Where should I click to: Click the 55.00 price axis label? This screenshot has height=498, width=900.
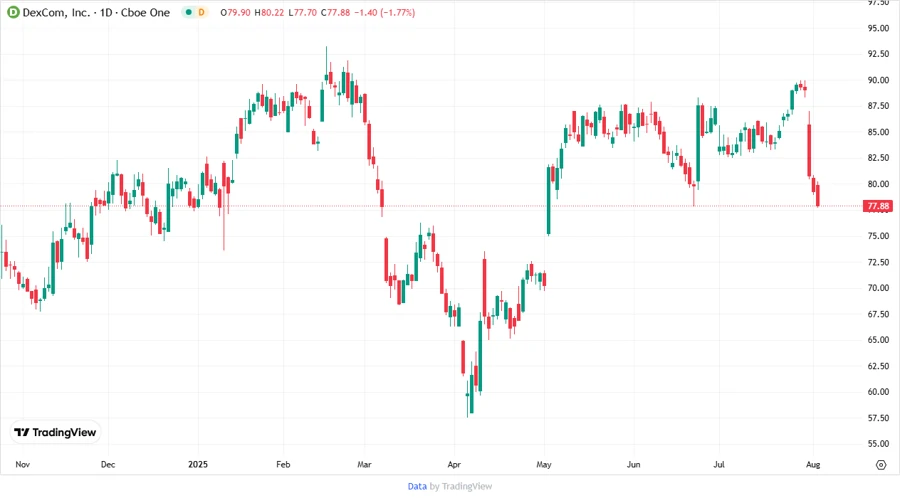[878, 443]
